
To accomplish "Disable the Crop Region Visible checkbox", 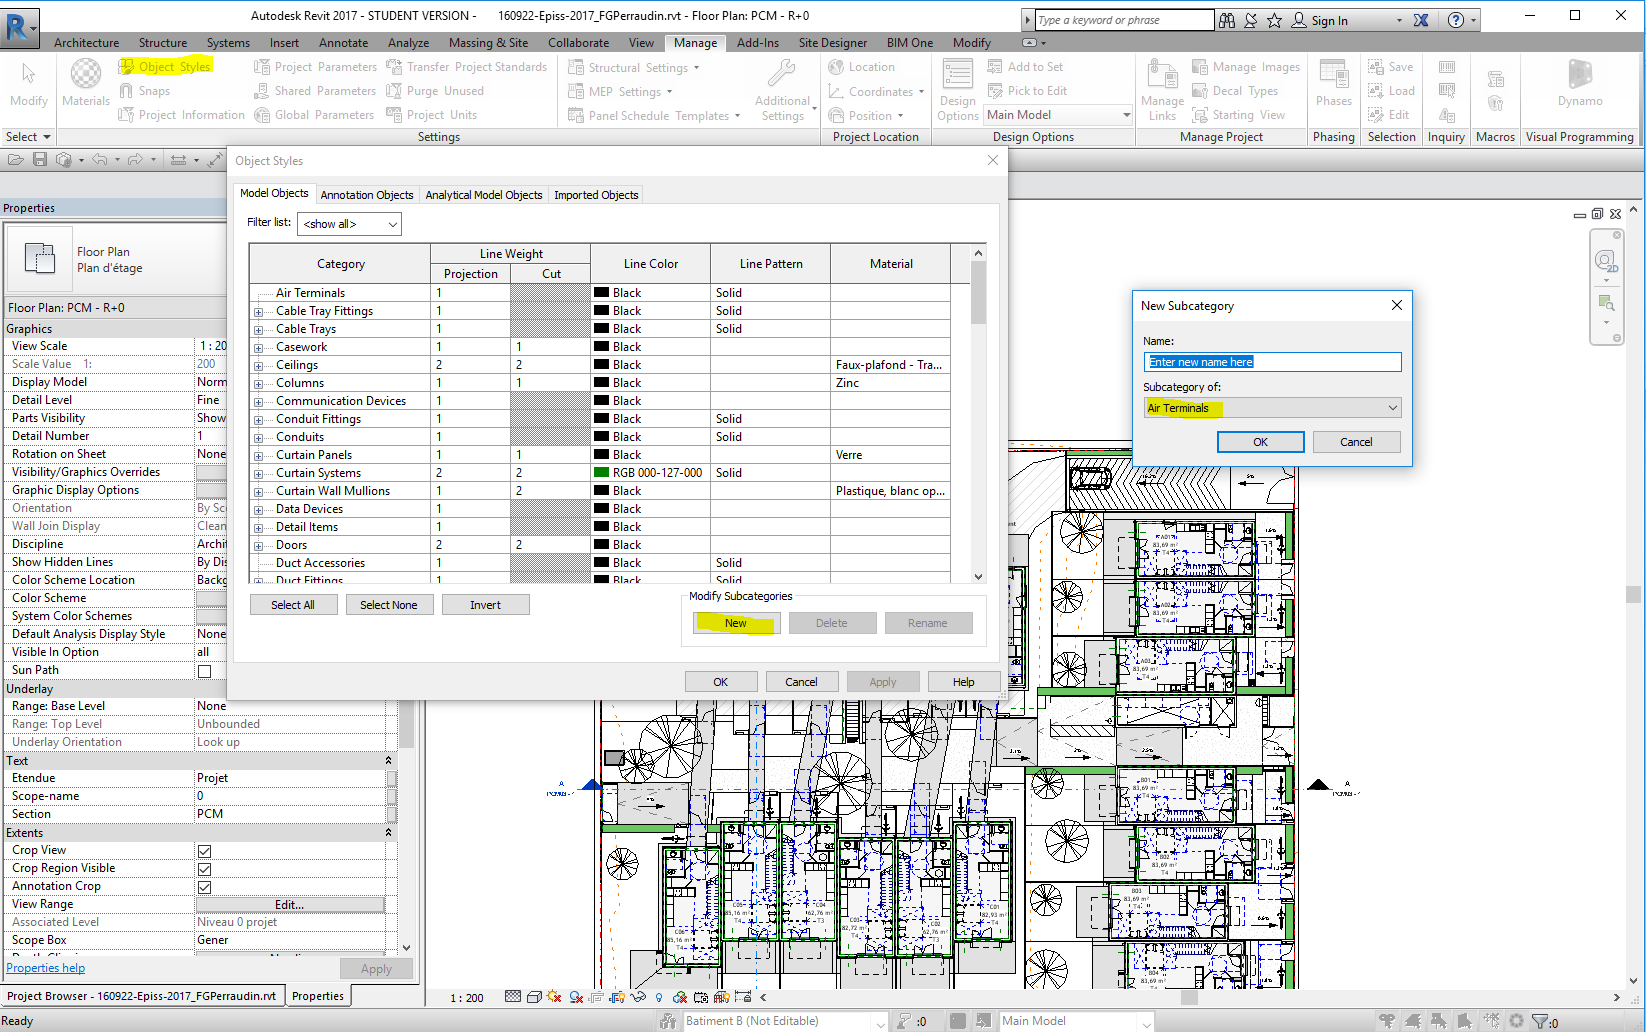I will 204,868.
